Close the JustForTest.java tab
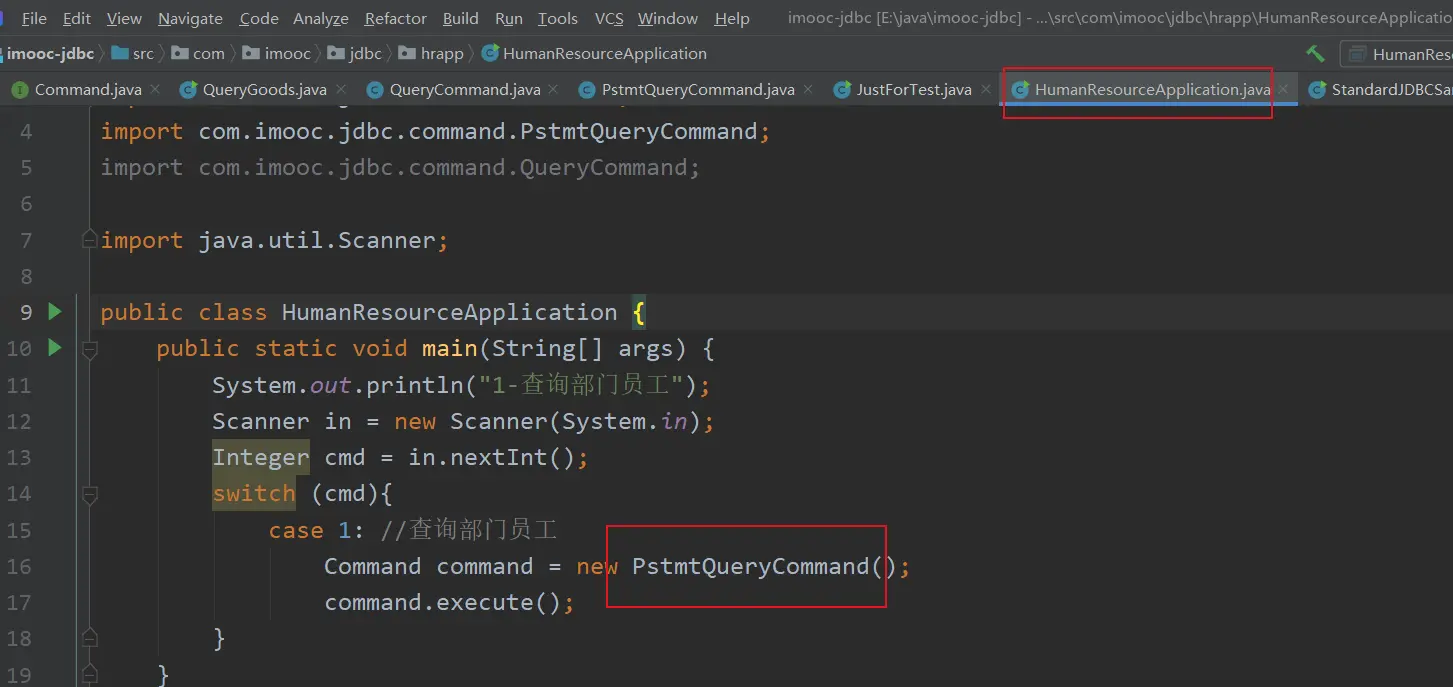 pos(985,90)
